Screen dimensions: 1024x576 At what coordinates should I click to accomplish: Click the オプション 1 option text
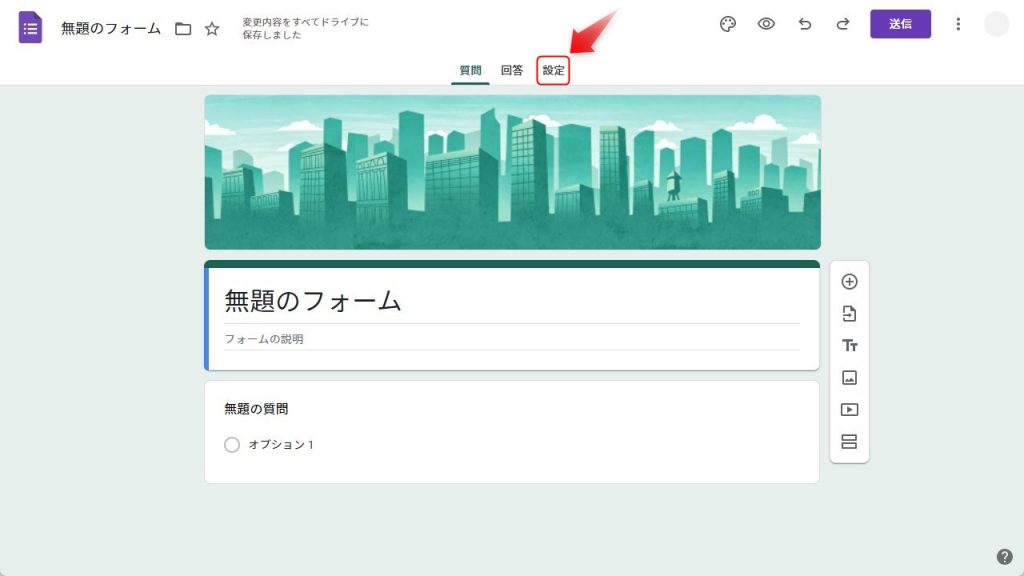pos(281,445)
